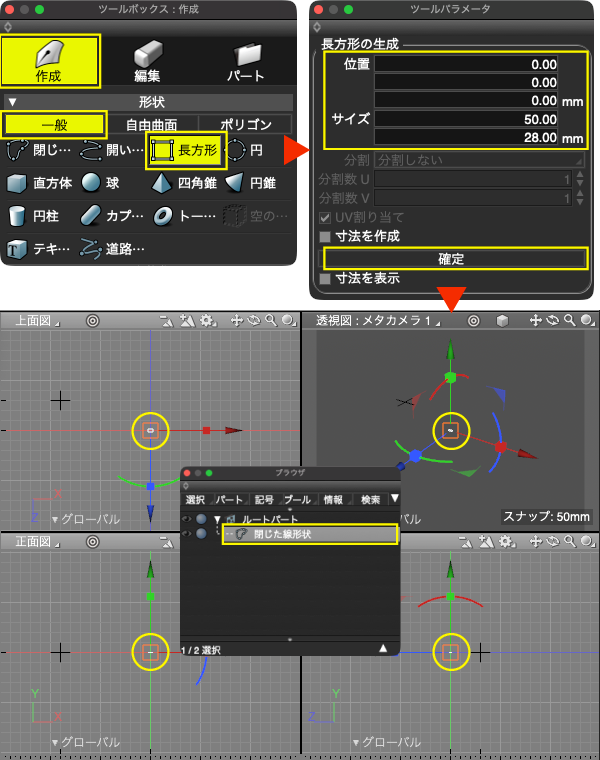Click the 情報 button in browser

pyautogui.click(x=333, y=500)
